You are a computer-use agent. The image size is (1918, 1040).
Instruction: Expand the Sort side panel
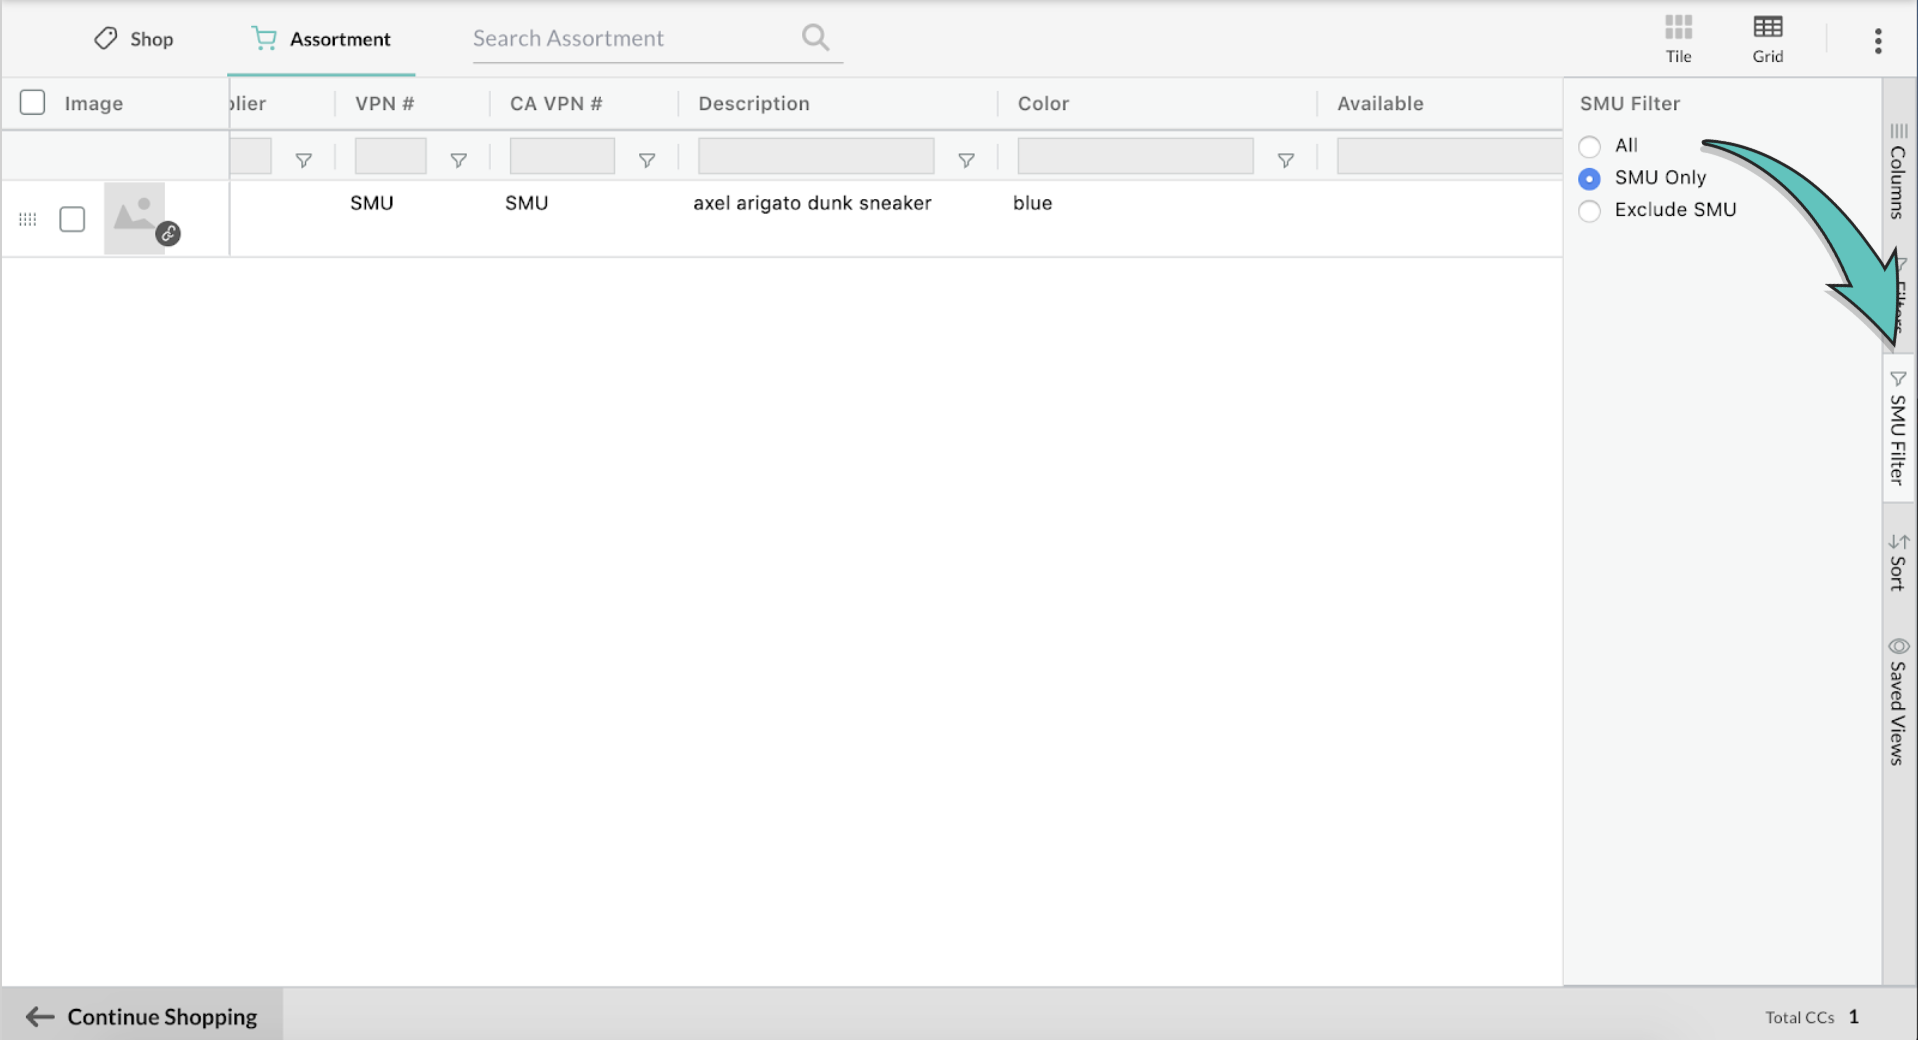(x=1897, y=562)
